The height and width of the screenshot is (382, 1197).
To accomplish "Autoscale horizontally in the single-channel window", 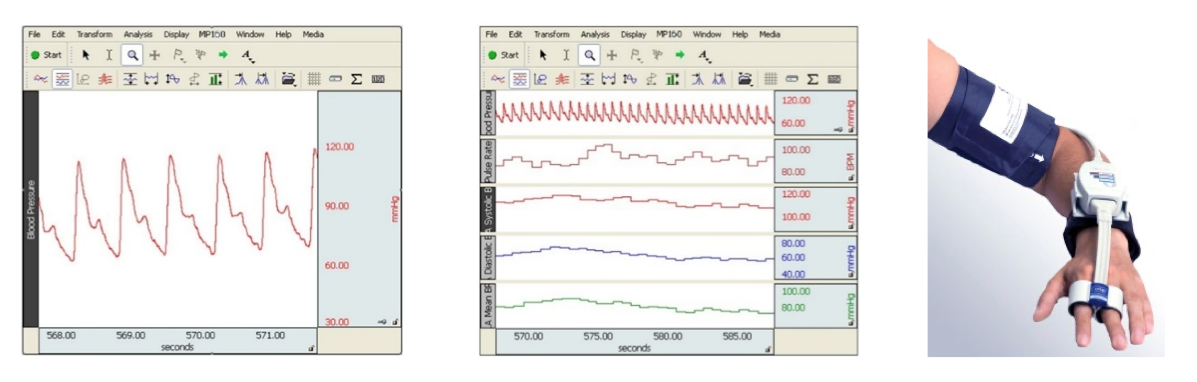I will 150,79.
